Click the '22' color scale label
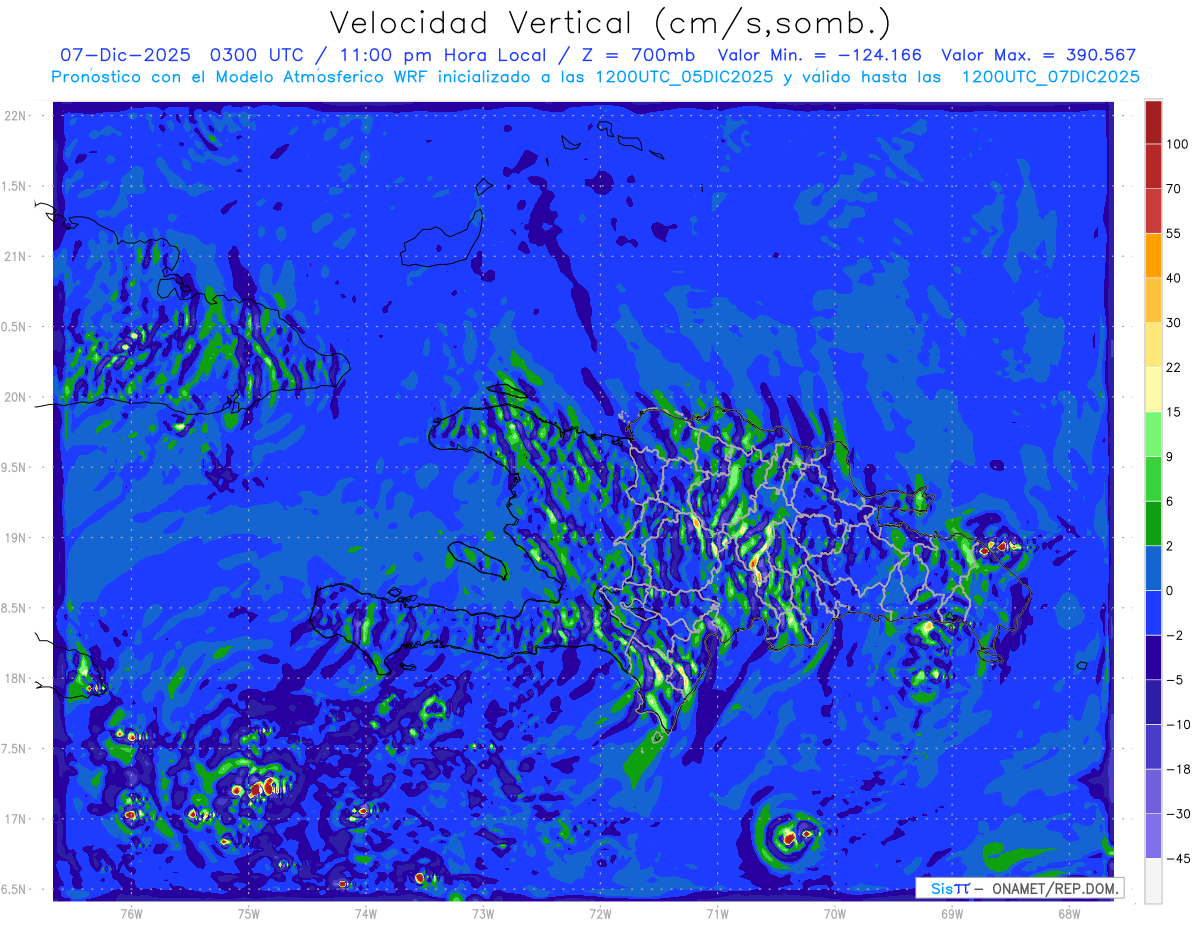The image size is (1200, 927). (1174, 367)
